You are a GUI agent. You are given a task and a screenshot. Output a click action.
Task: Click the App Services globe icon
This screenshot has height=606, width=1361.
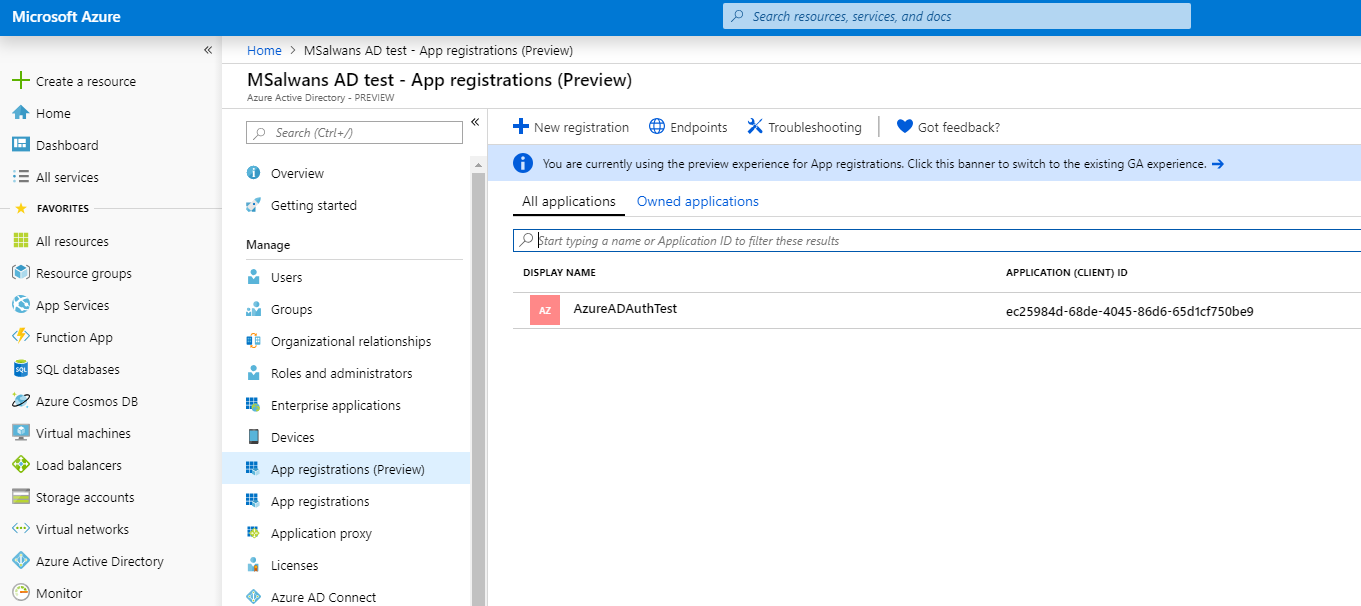point(20,305)
